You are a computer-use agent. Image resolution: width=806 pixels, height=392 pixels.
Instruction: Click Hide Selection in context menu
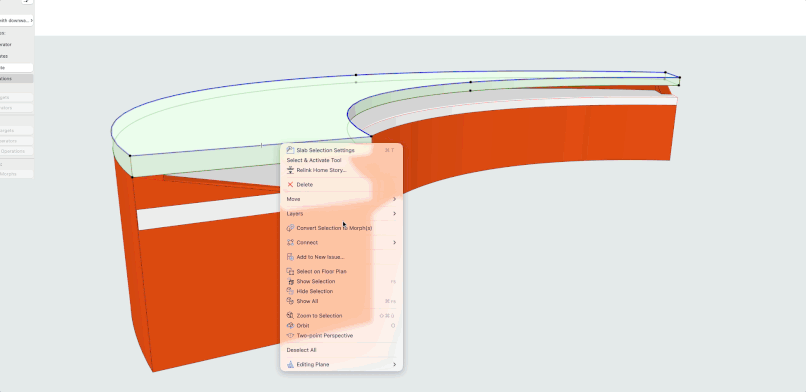(341, 291)
